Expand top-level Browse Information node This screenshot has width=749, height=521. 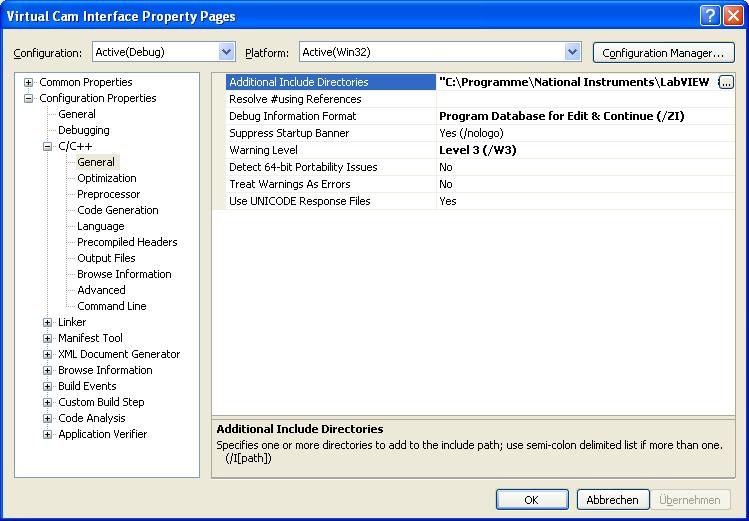47,371
